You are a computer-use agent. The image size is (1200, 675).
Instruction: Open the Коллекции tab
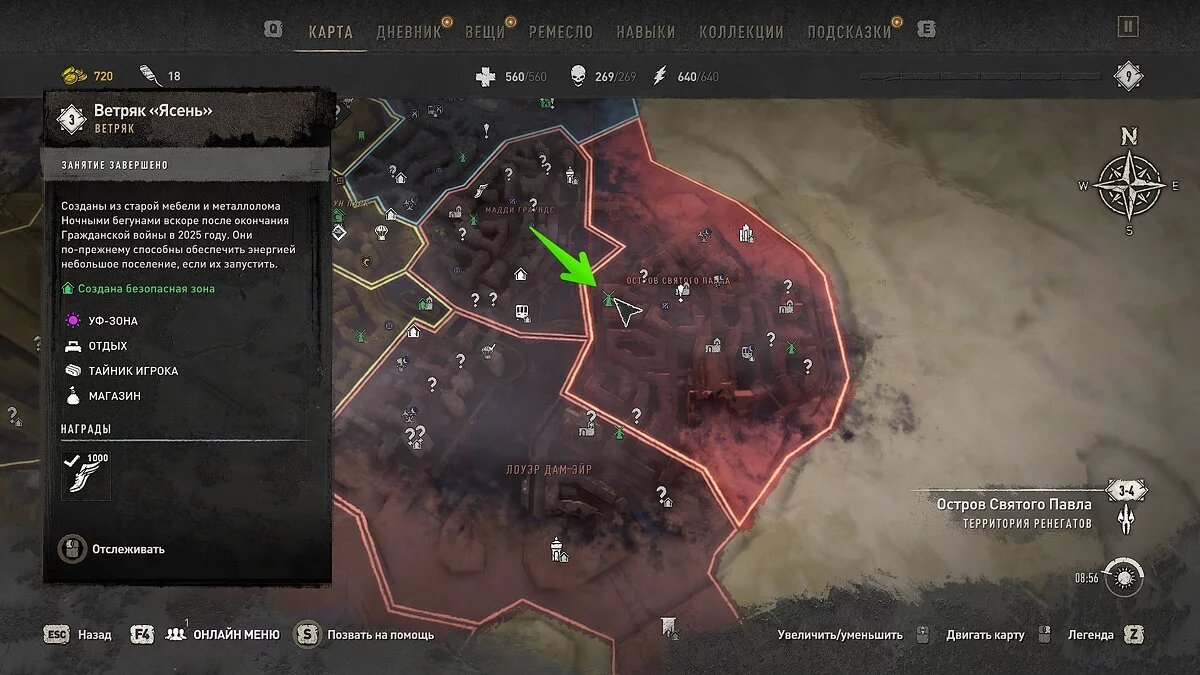point(741,31)
